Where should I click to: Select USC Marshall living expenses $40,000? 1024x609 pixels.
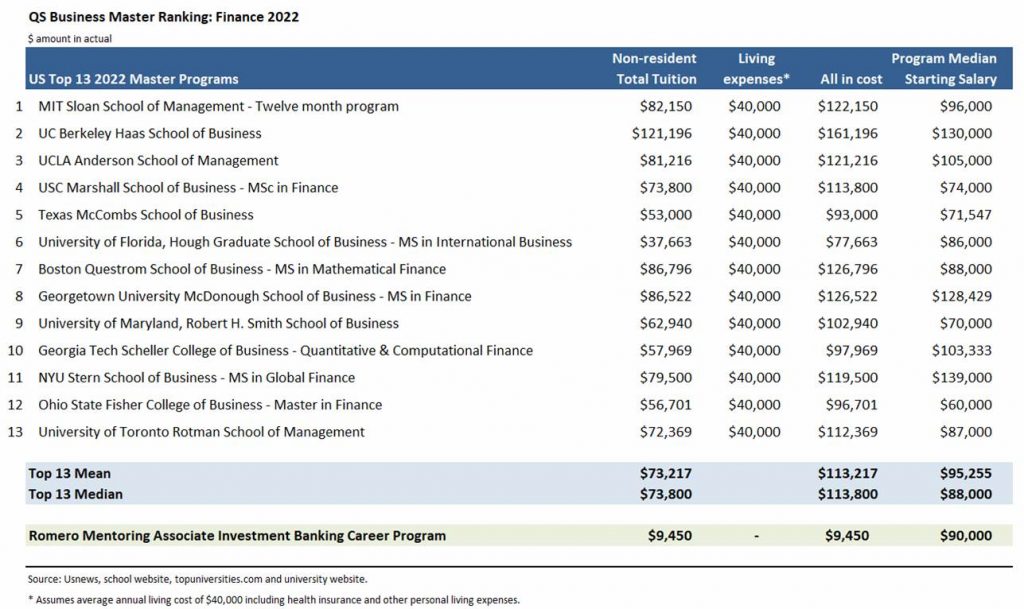click(754, 188)
